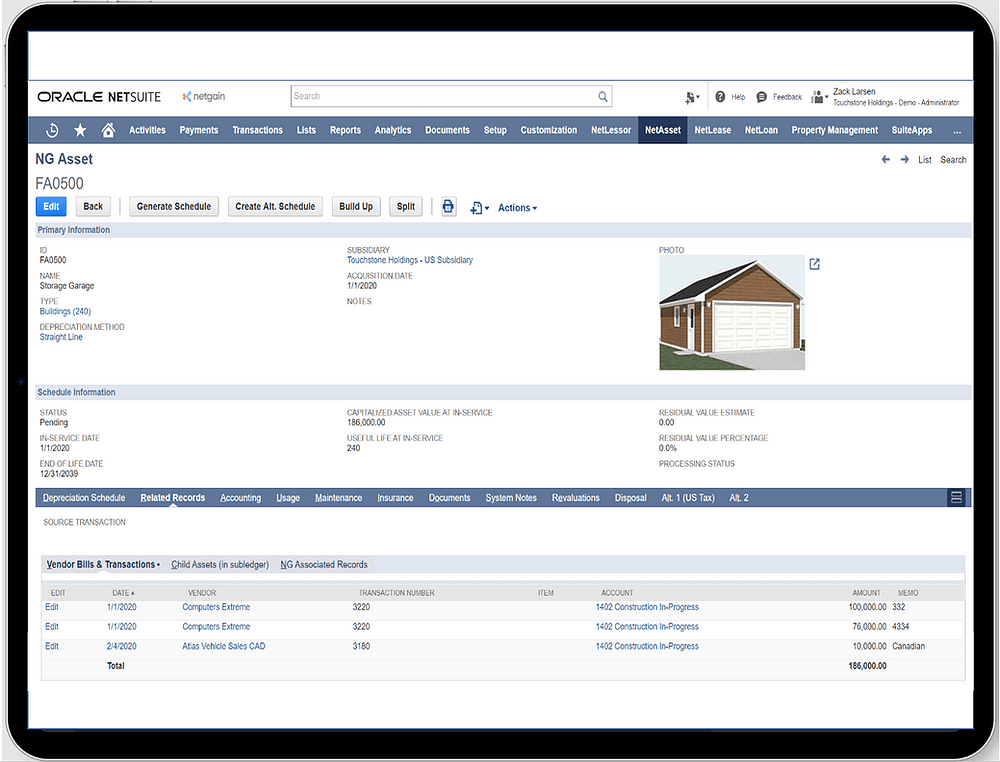Screen dimensions: 1000x762
Task: Expand the more menu ellipsis
Action: pos(957,130)
